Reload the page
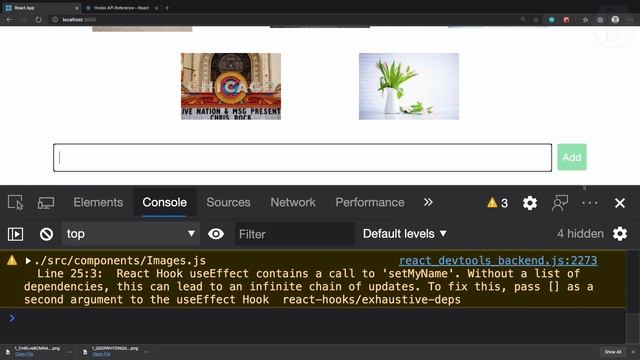The height and width of the screenshot is (360, 640). (x=38, y=20)
